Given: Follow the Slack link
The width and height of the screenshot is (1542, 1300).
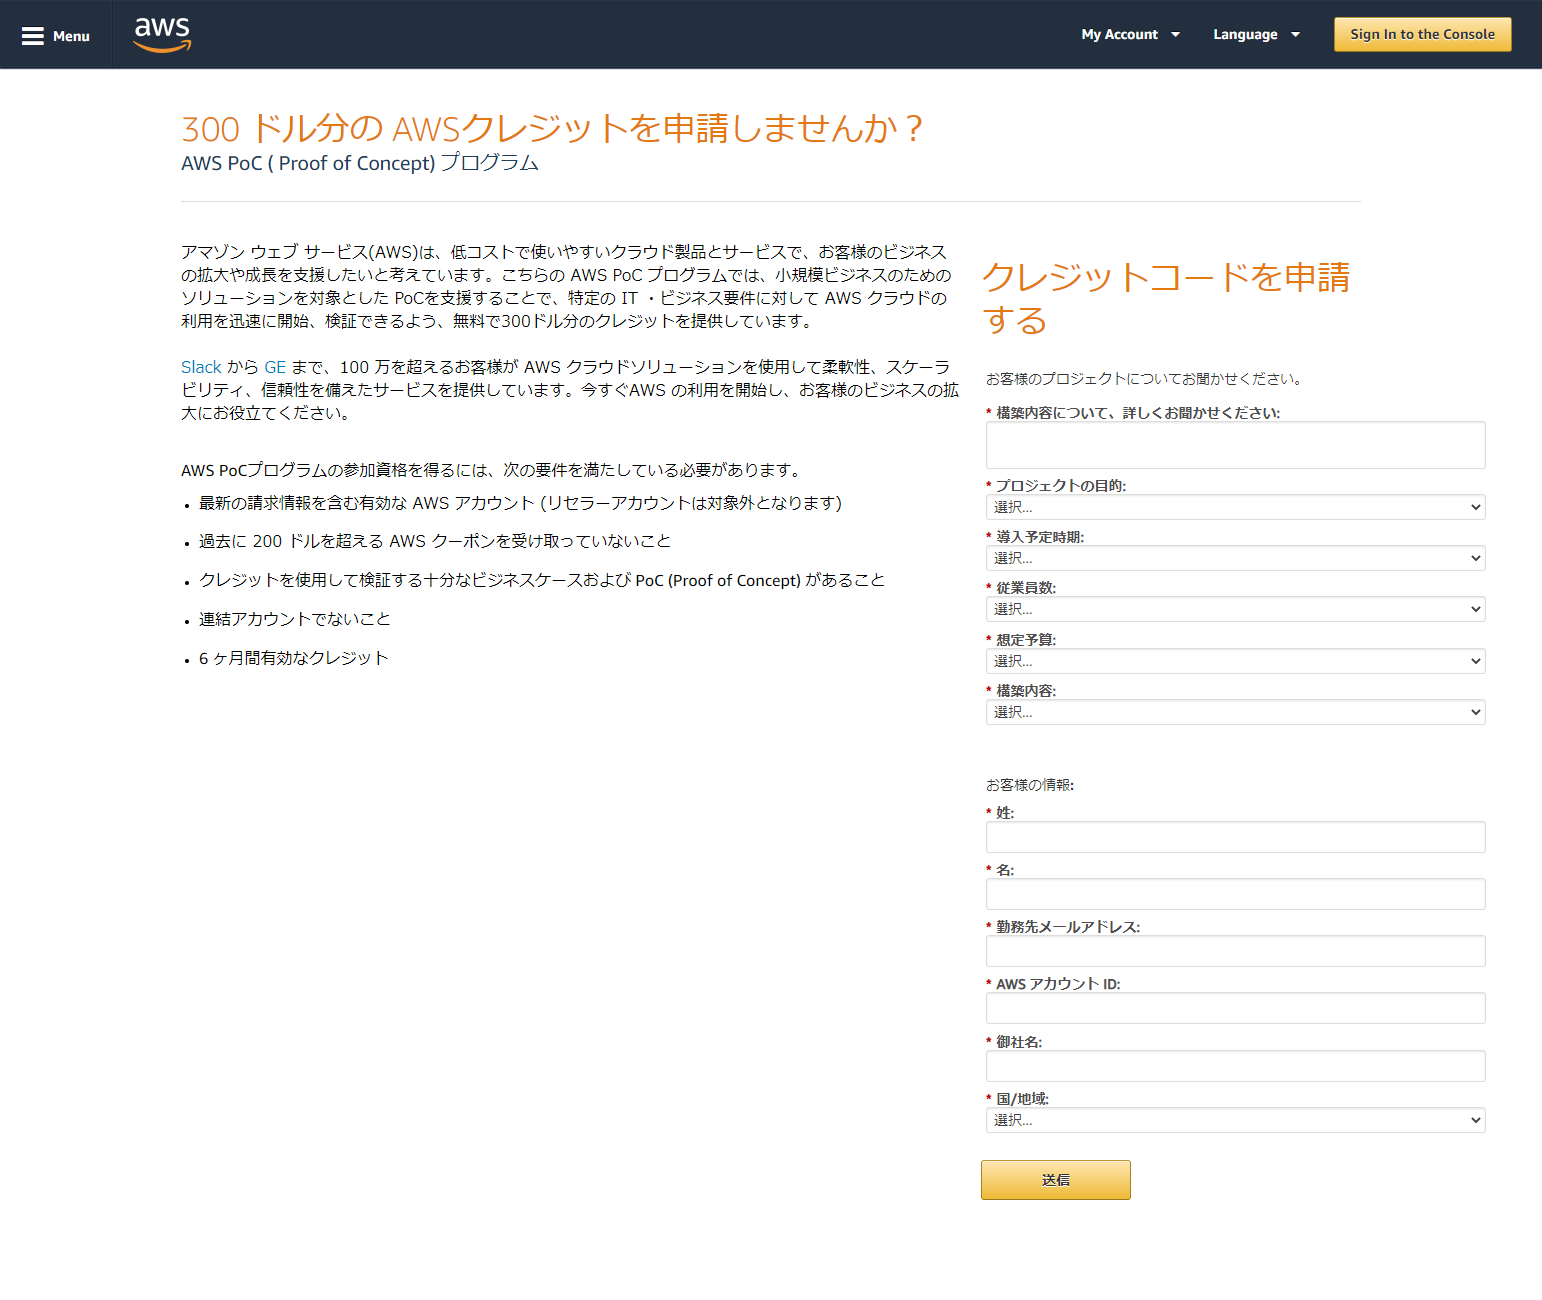Looking at the screenshot, I should coord(201,367).
